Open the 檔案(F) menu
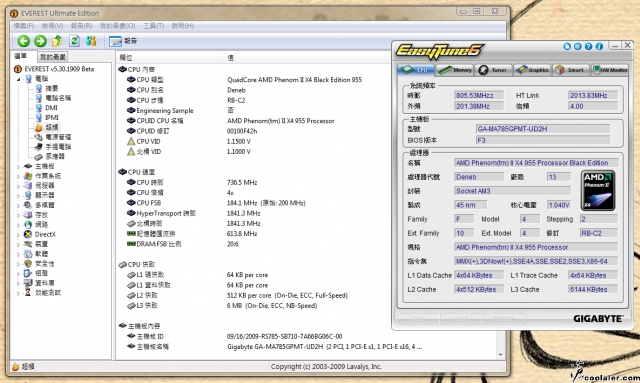The image size is (640, 383). 23,26
